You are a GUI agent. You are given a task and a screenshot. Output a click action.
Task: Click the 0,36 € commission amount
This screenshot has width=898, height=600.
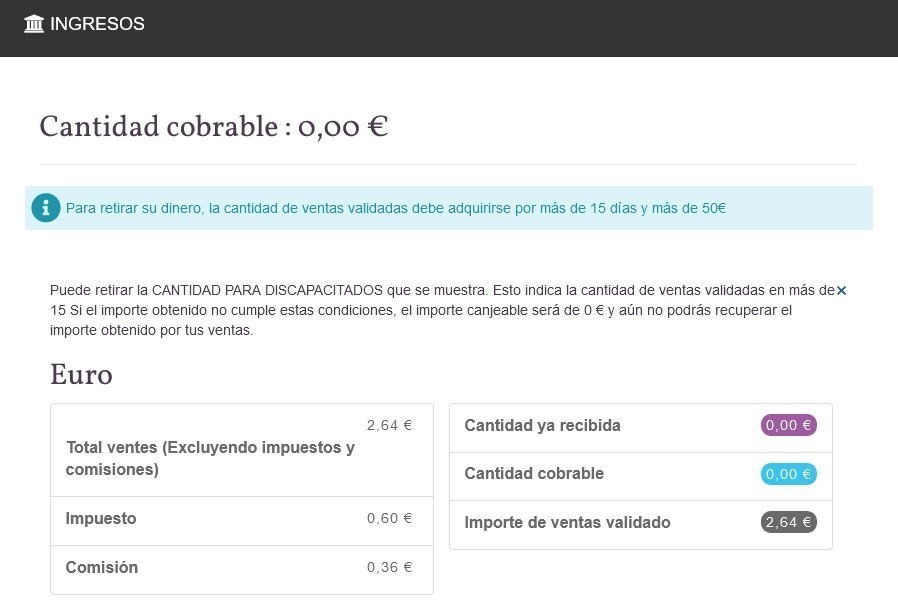pyautogui.click(x=389, y=567)
